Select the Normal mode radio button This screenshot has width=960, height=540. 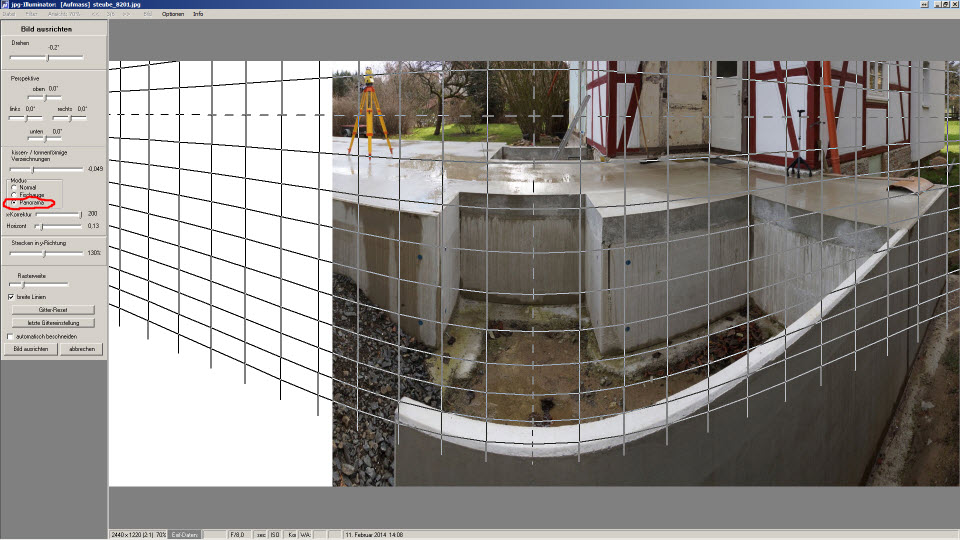[x=14, y=186]
